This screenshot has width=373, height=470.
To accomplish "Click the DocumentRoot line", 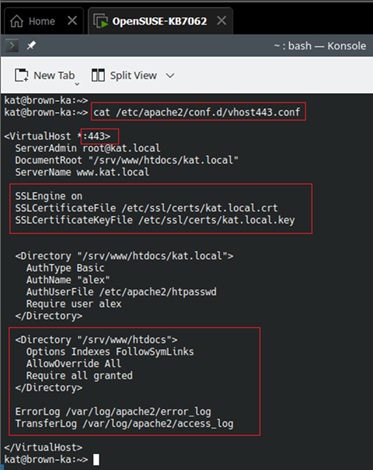I will [127, 160].
